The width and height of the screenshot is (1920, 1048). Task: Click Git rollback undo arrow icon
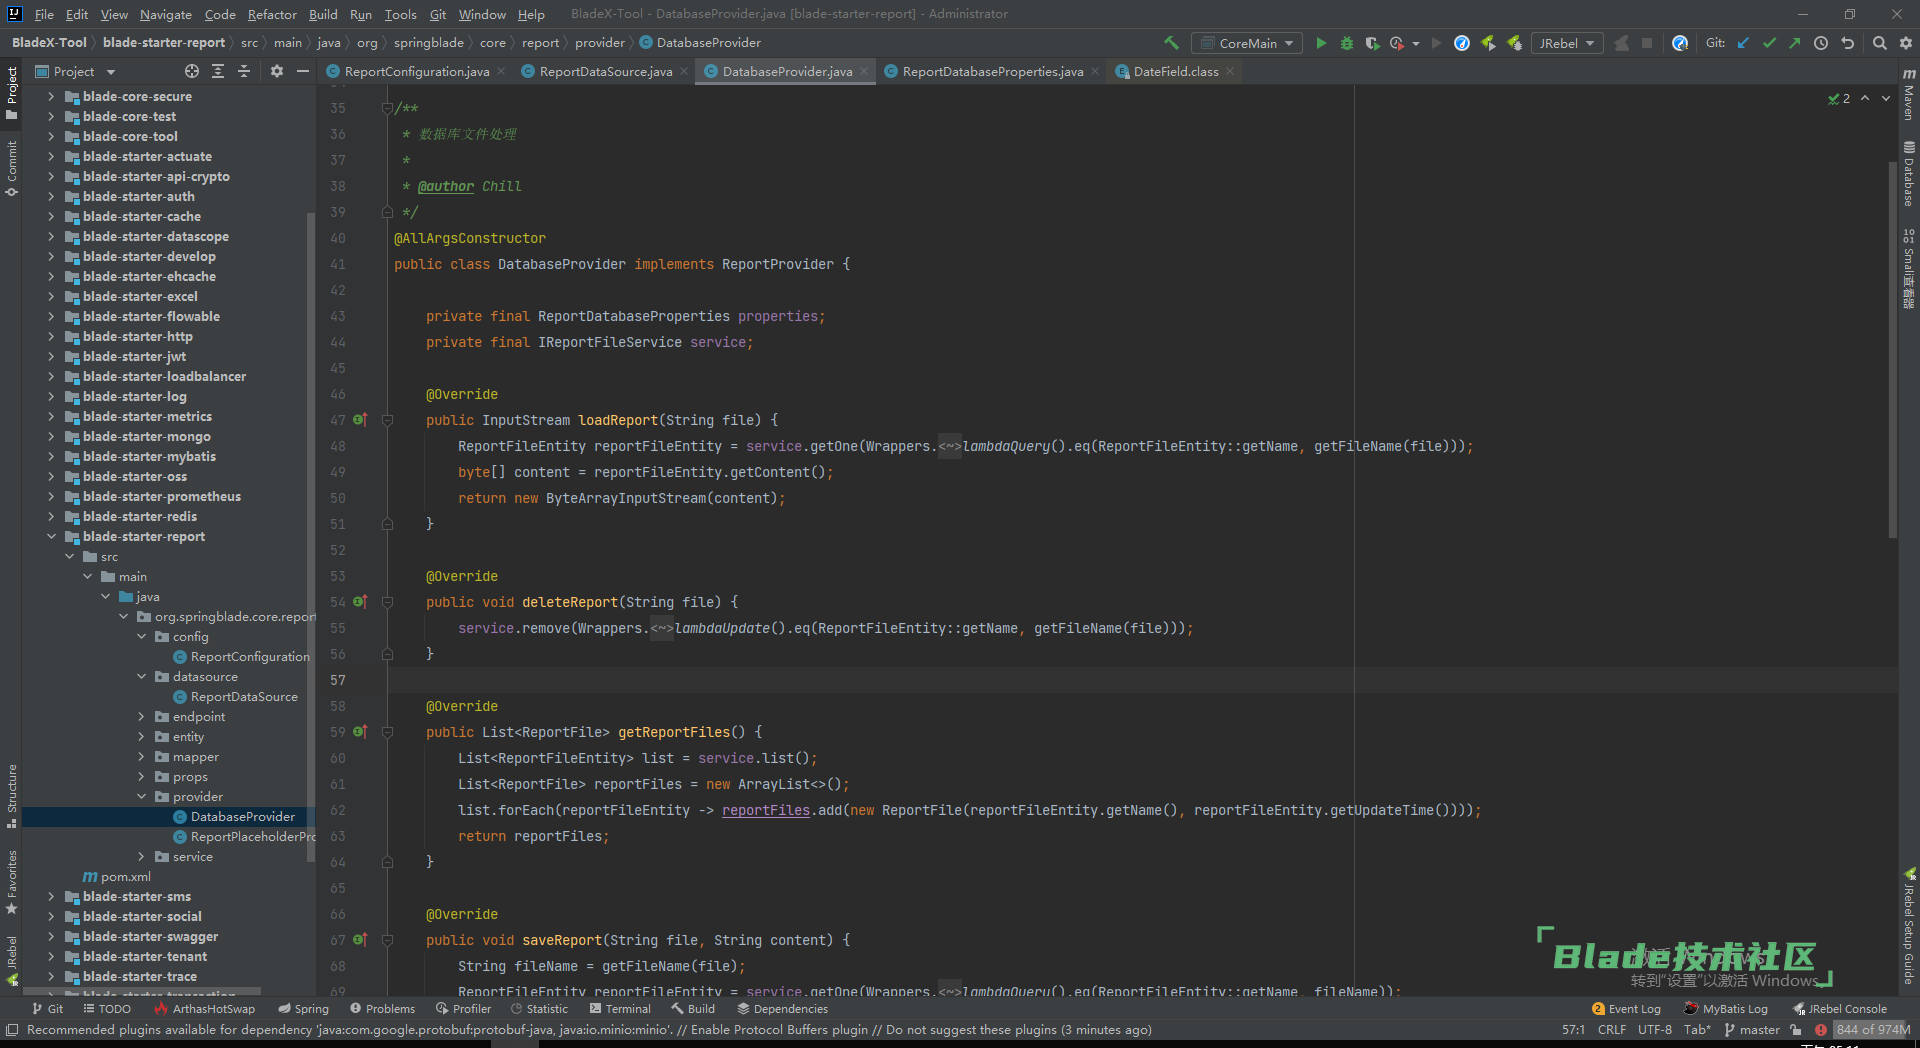[x=1847, y=43]
